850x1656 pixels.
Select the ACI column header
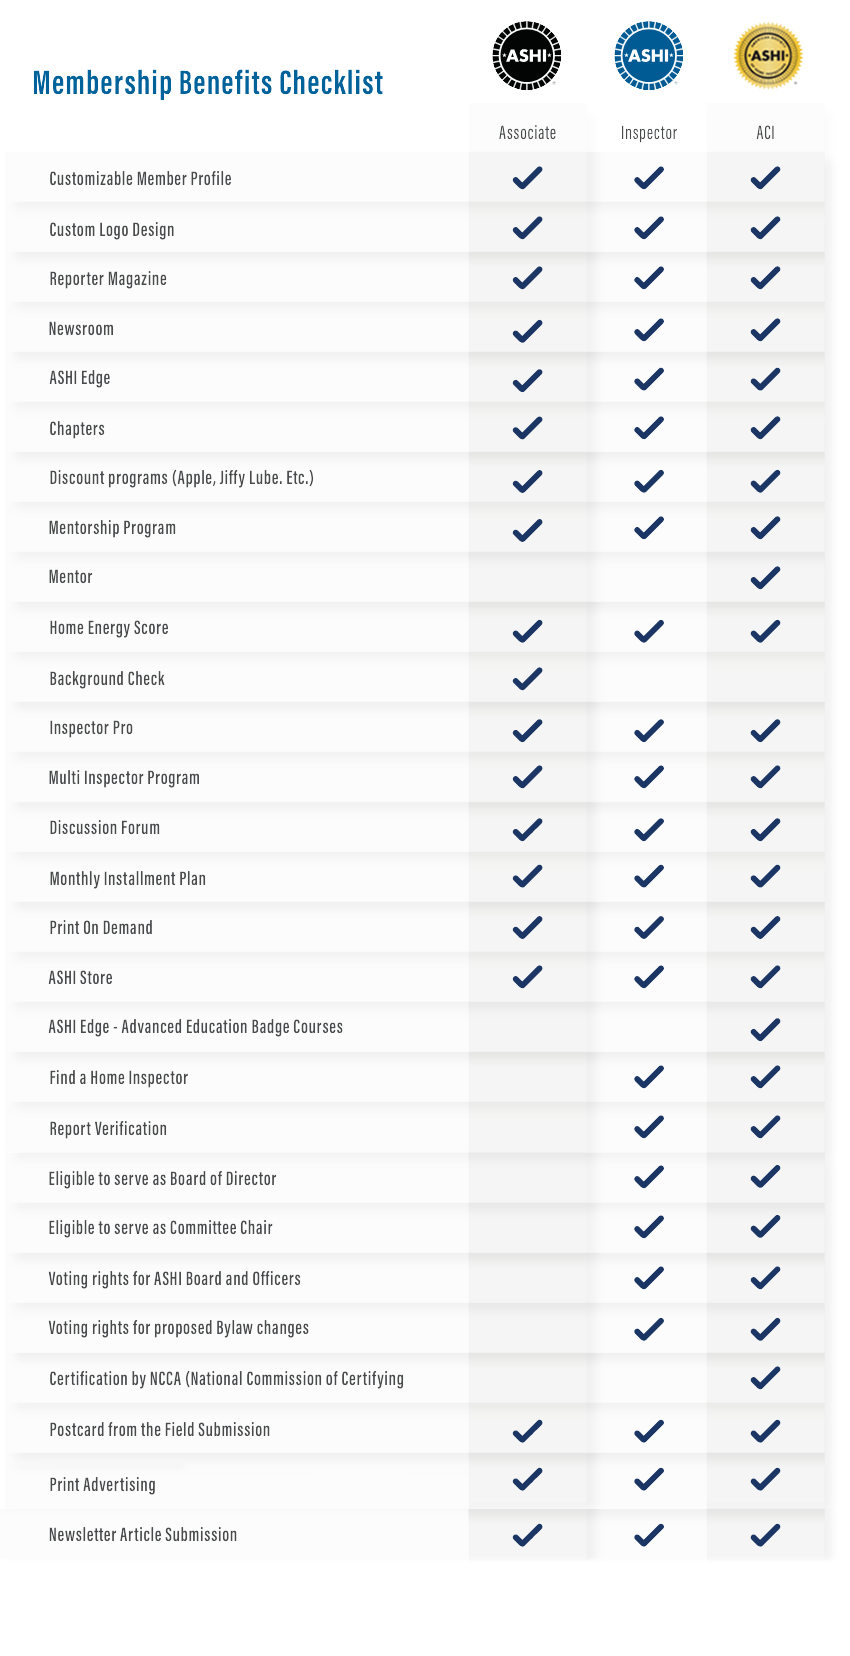(x=765, y=133)
